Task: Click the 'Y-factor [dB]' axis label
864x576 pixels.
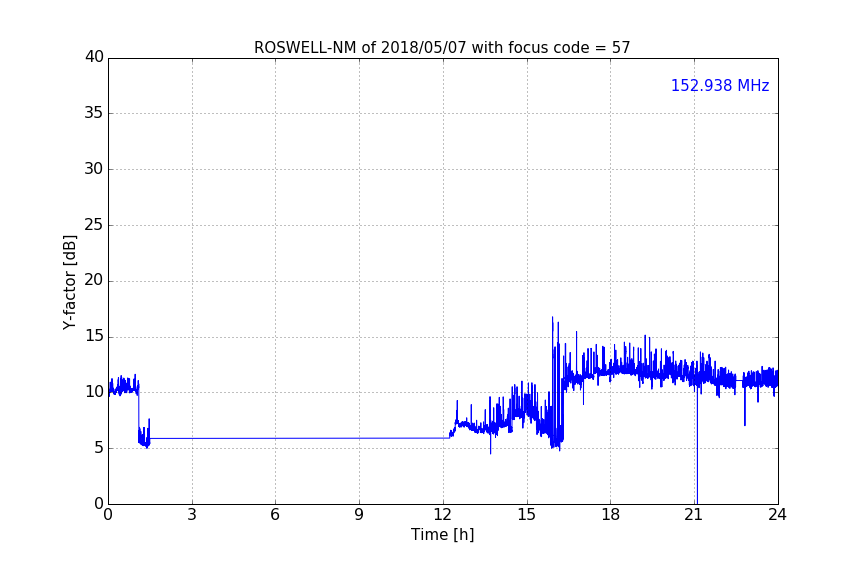Action: pos(69,282)
